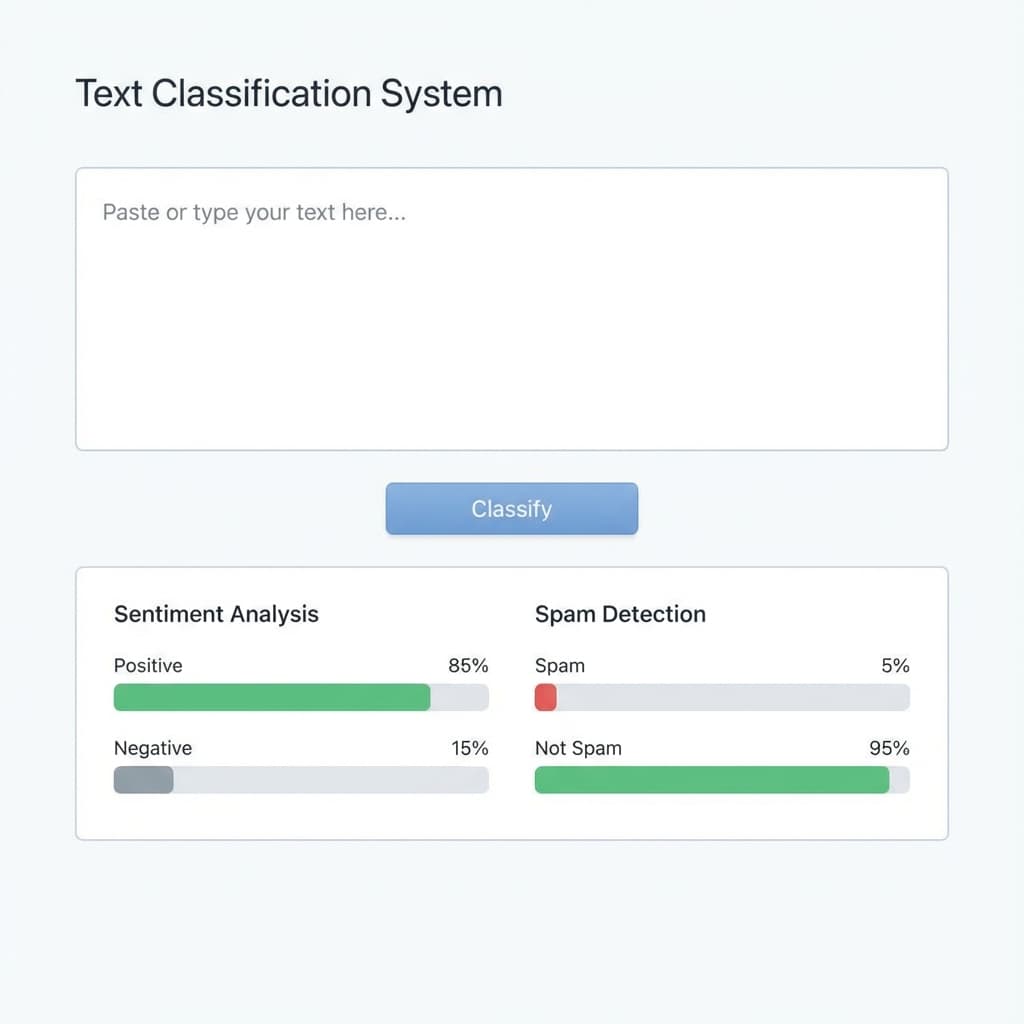Select the 85% Positive score
The height and width of the screenshot is (1024, 1024).
468,665
